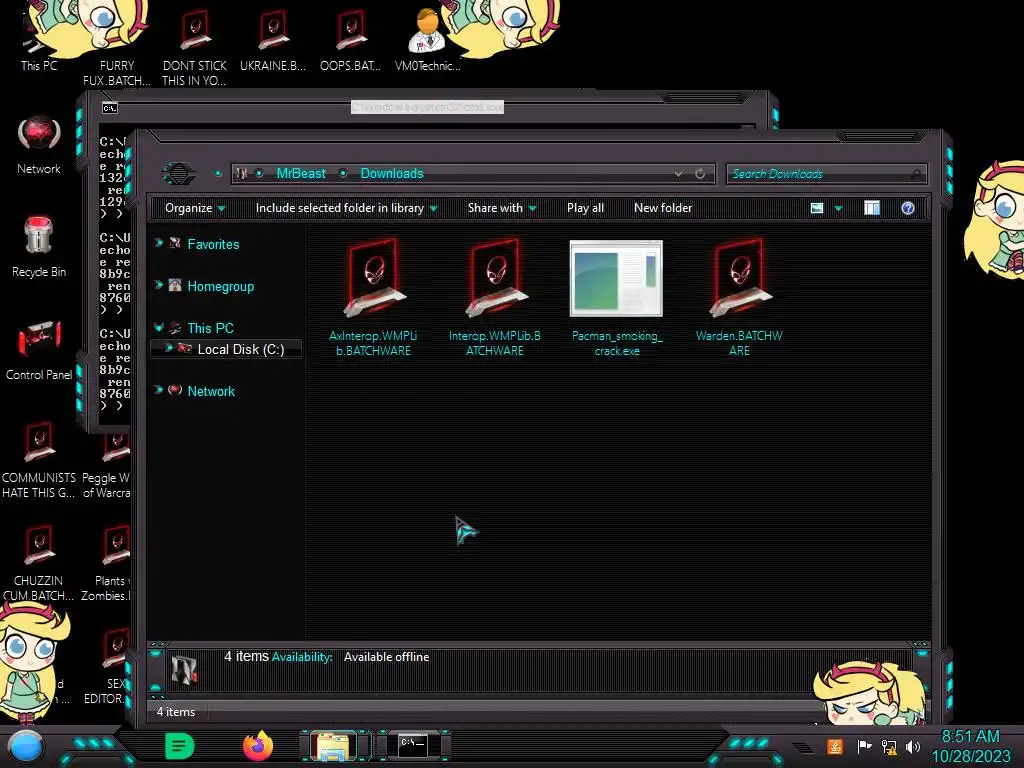Select Network in navigation pane

(x=211, y=391)
